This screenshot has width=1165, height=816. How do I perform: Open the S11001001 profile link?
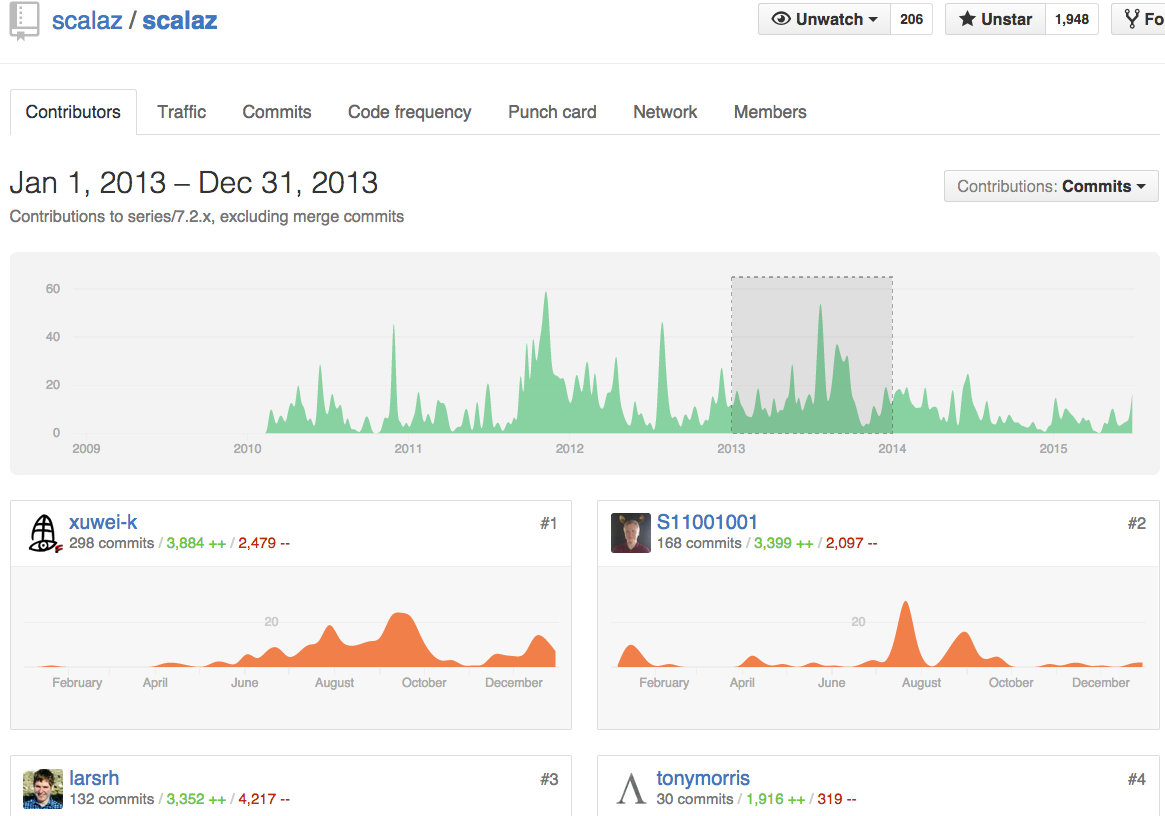pyautogui.click(x=707, y=522)
